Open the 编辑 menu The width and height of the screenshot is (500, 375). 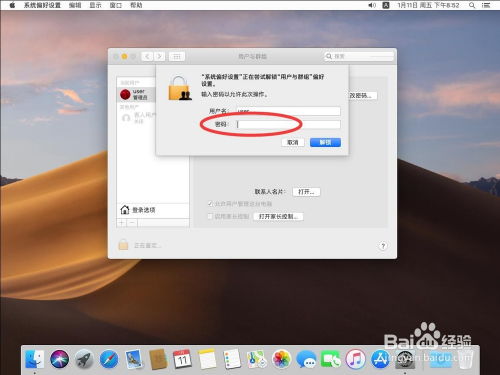click(75, 5)
